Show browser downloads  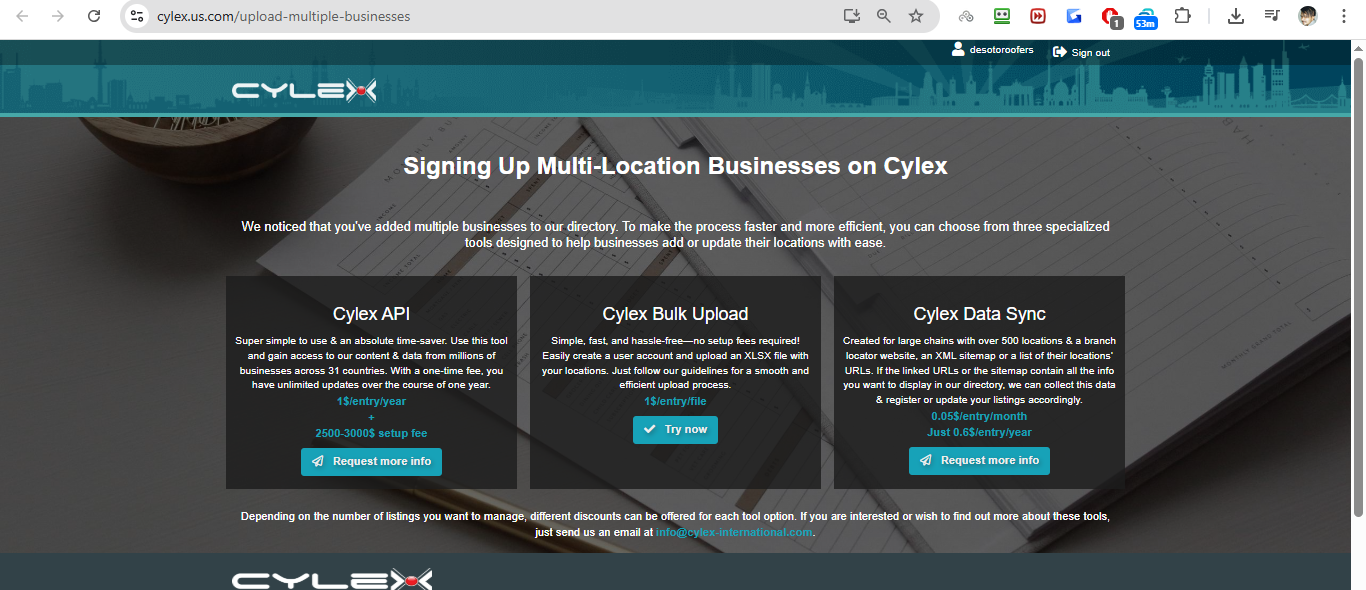coord(1236,16)
